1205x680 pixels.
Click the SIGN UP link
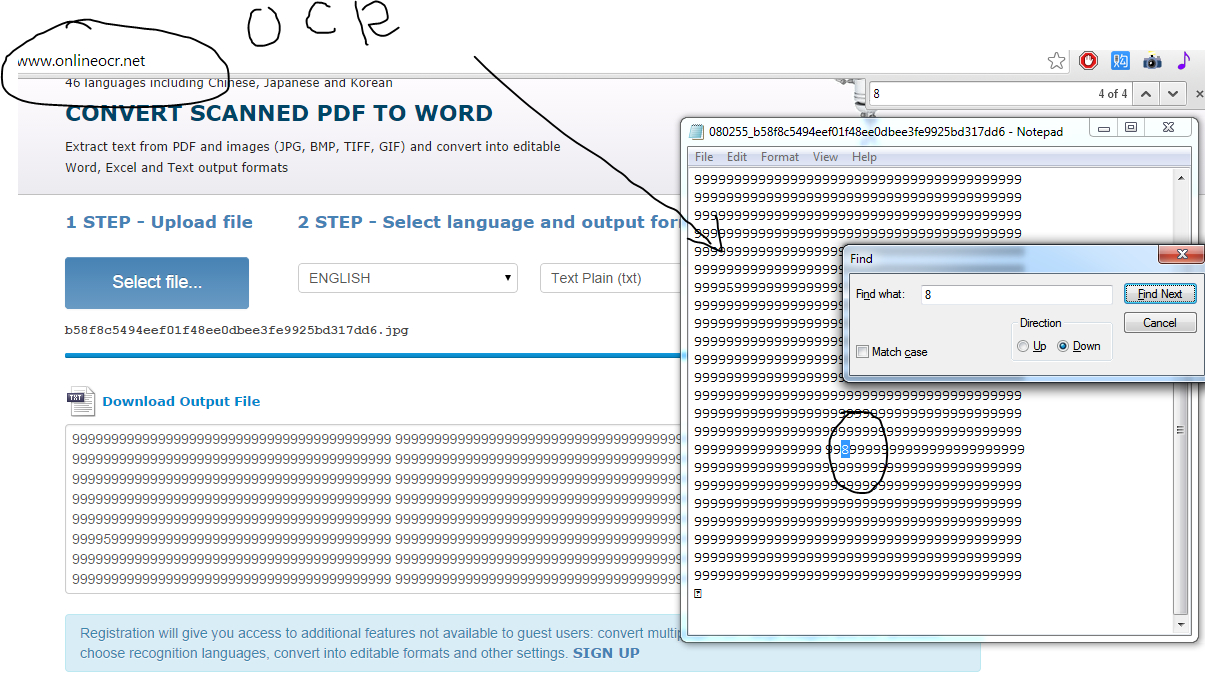(606, 653)
